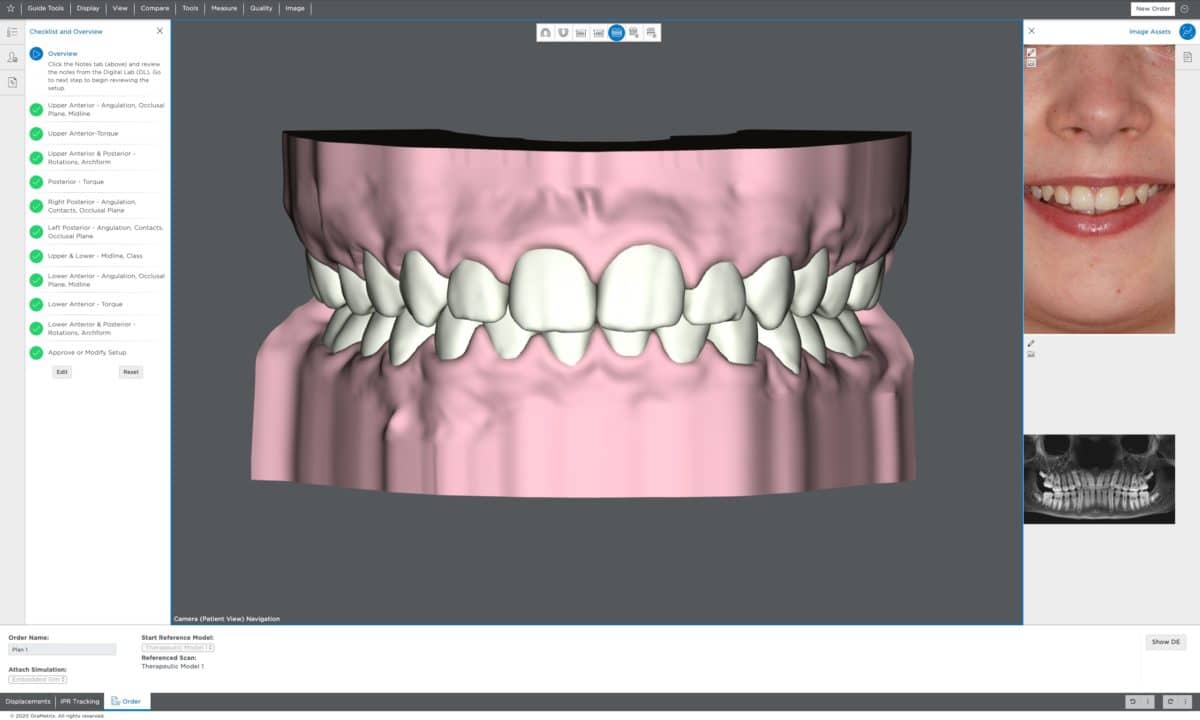Image resolution: width=1200 pixels, height=720 pixels.
Task: Click the notes document icon in left sidebar
Action: (x=12, y=82)
